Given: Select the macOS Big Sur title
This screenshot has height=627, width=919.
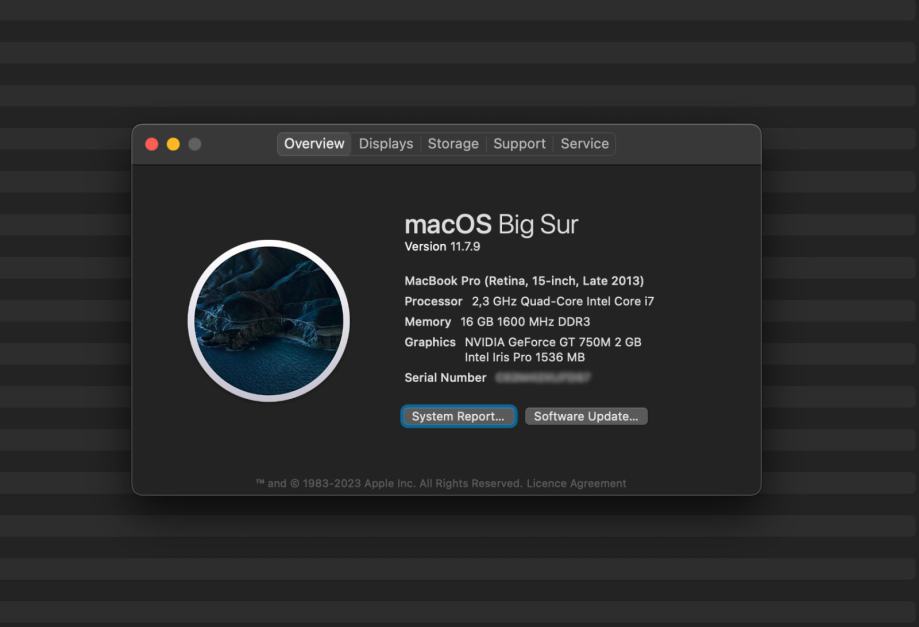Looking at the screenshot, I should tap(491, 224).
